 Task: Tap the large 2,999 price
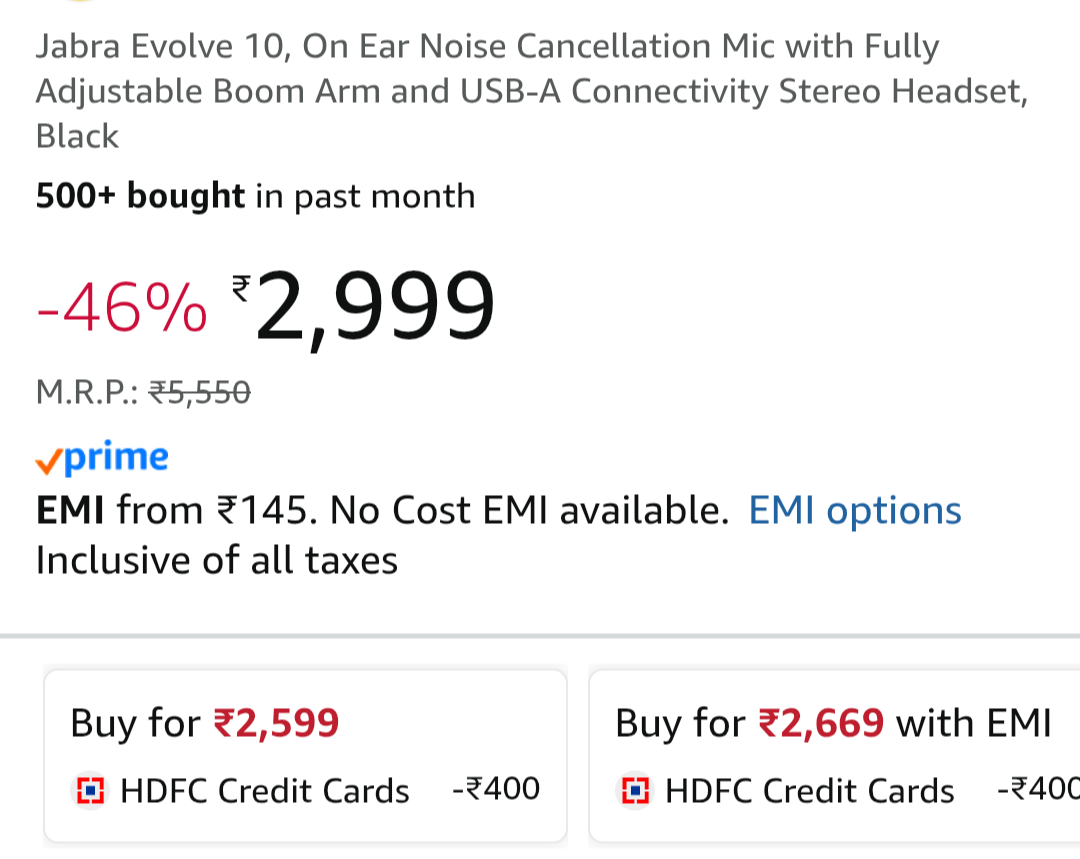(376, 308)
